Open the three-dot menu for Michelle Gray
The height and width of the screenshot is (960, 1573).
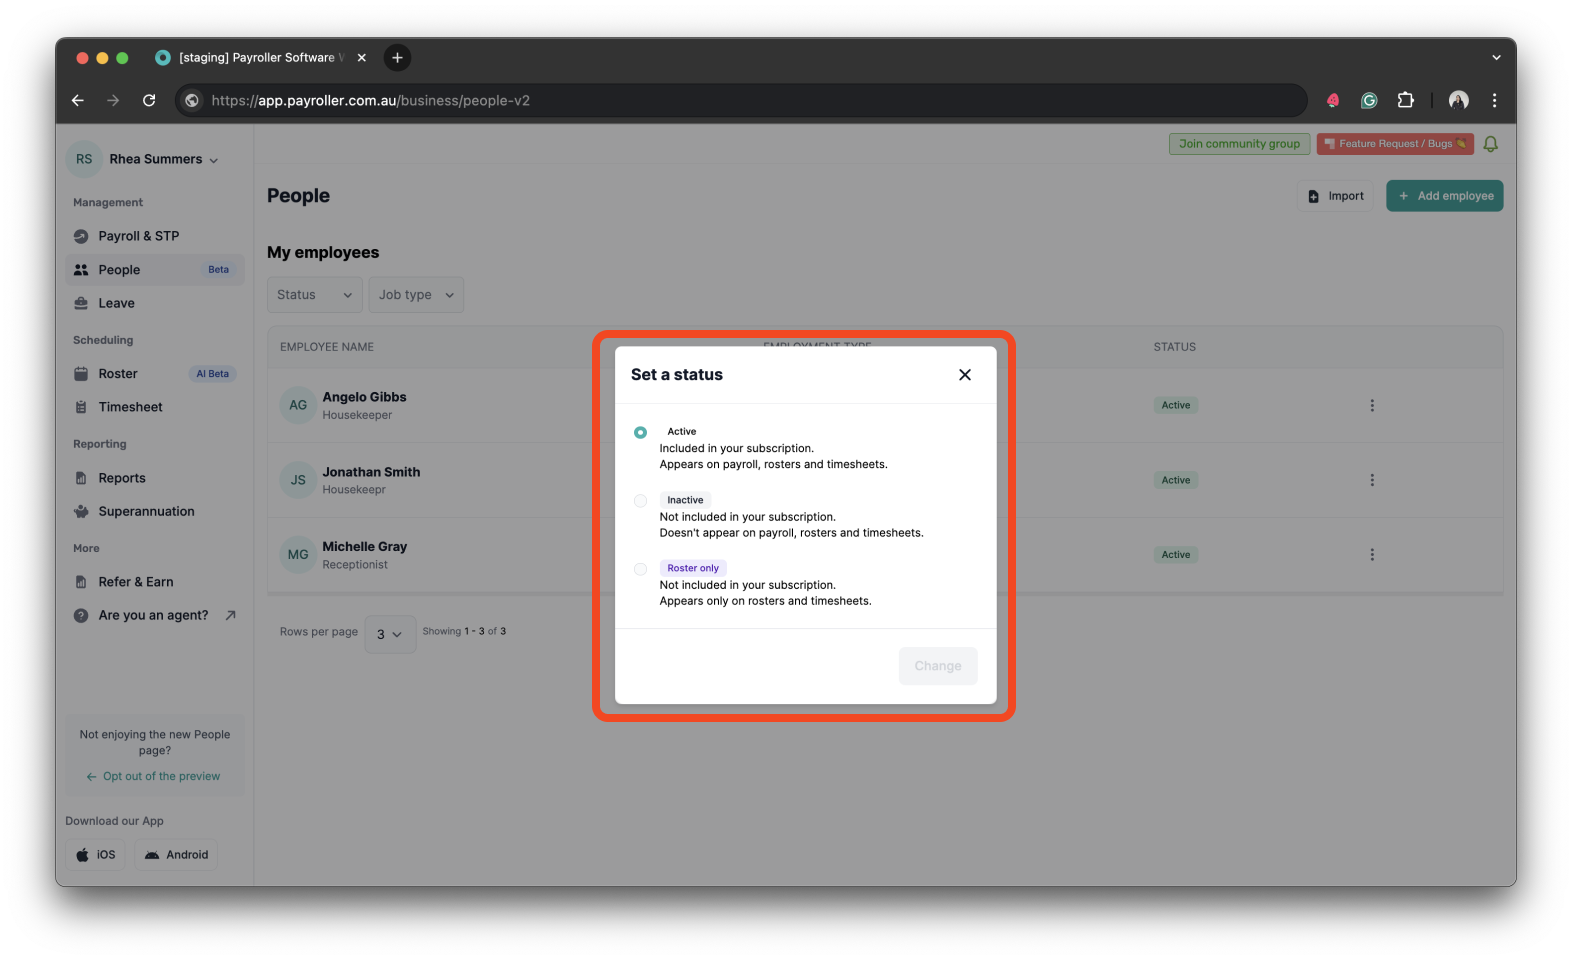pyautogui.click(x=1371, y=555)
